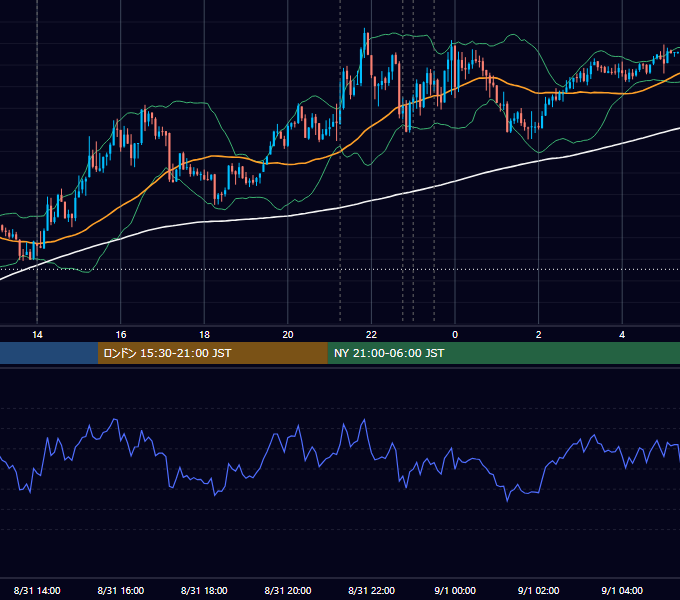Click the 8/31 14:00 time label

point(37,590)
